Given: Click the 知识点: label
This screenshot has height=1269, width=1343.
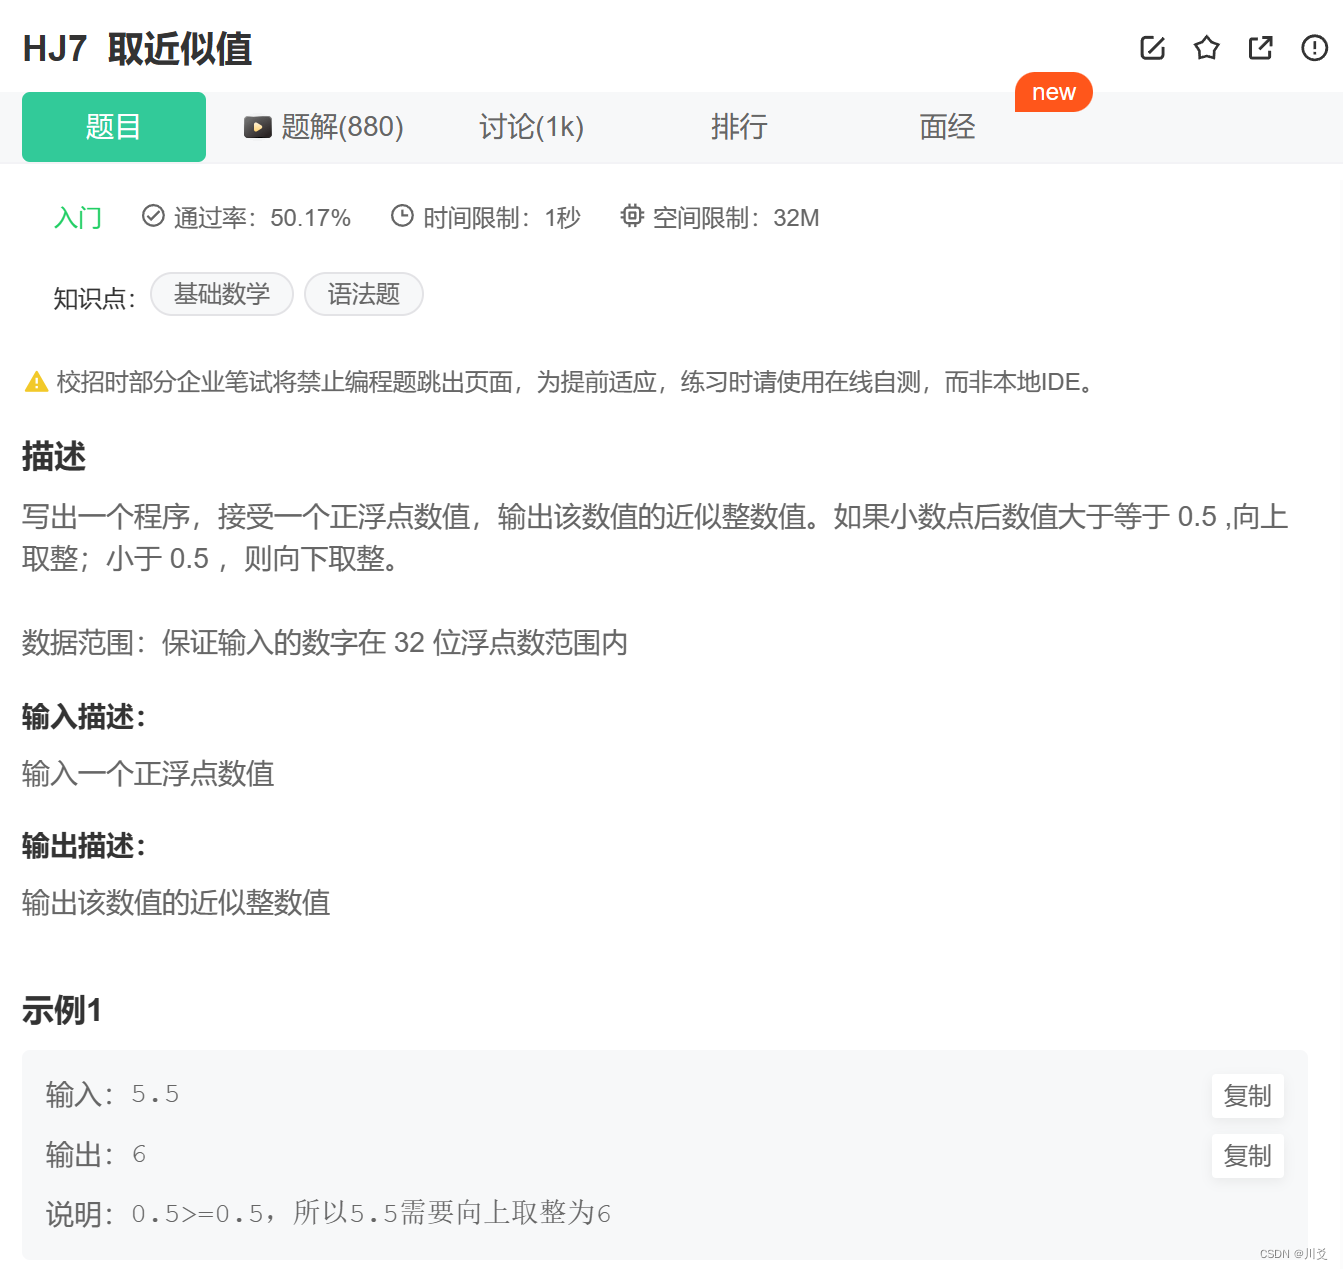Looking at the screenshot, I should point(94,298).
